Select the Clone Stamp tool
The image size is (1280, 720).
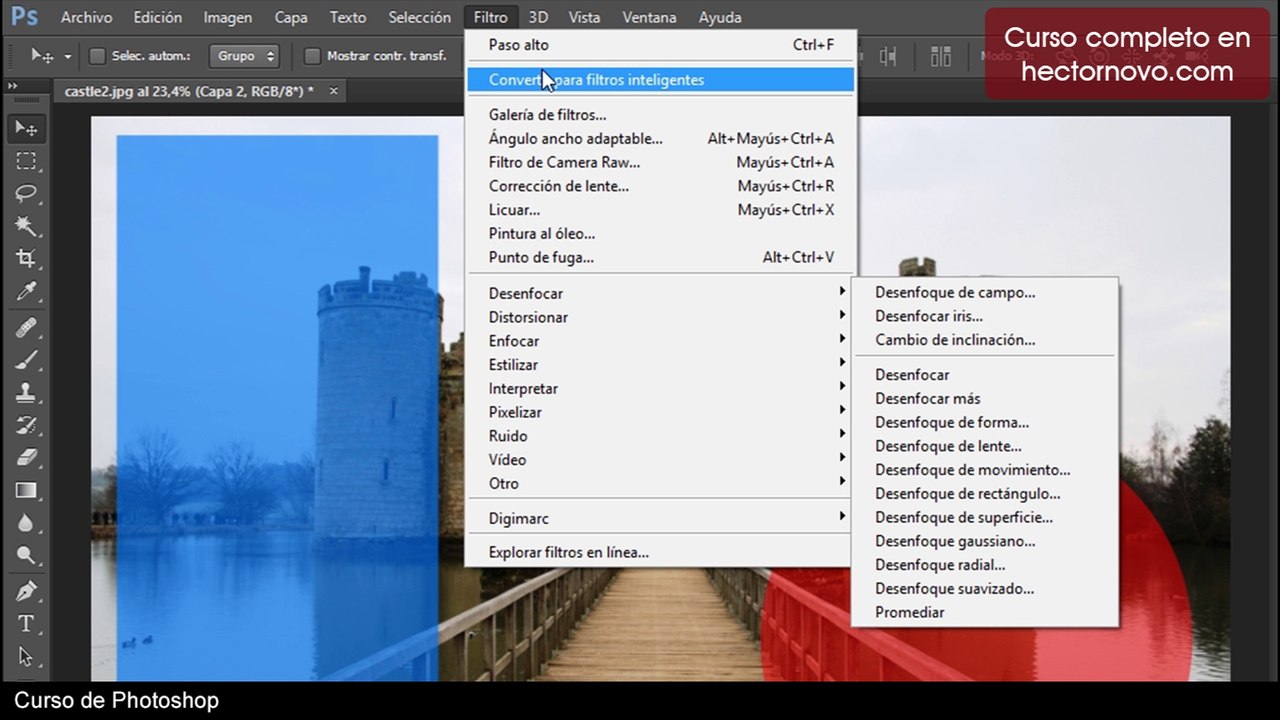tap(26, 393)
